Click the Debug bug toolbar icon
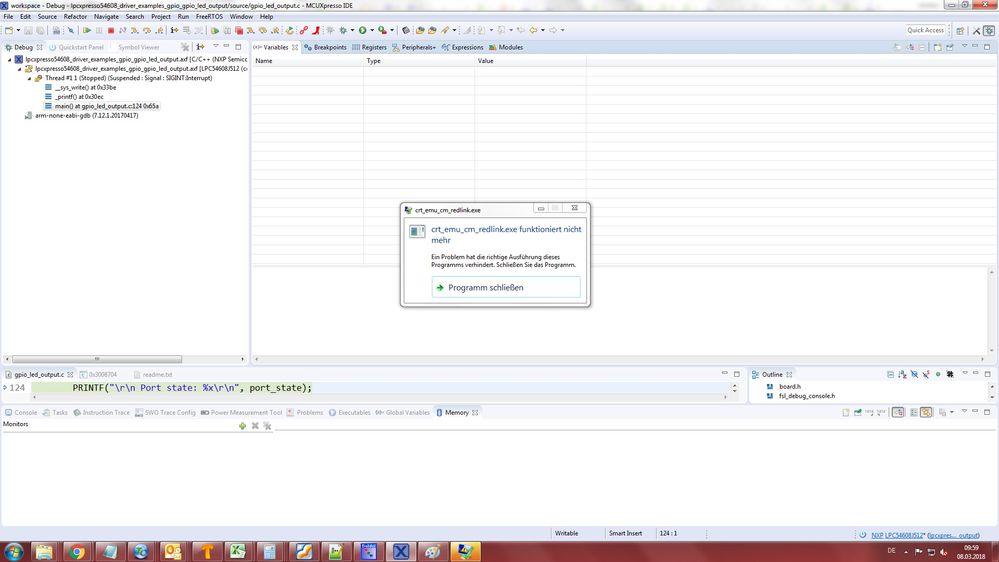The width and height of the screenshot is (999, 562). [343, 30]
